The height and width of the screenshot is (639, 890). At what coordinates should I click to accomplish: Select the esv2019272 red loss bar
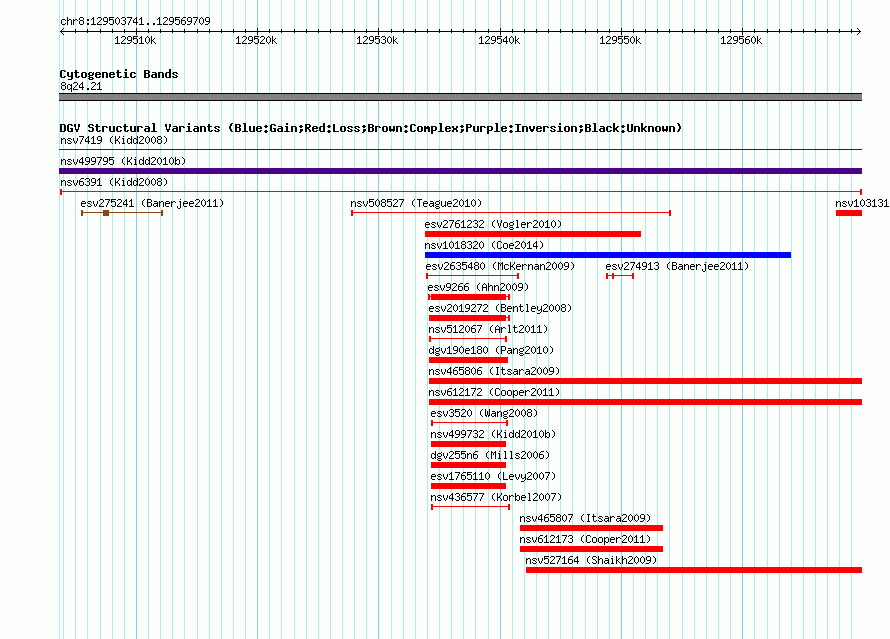469,318
